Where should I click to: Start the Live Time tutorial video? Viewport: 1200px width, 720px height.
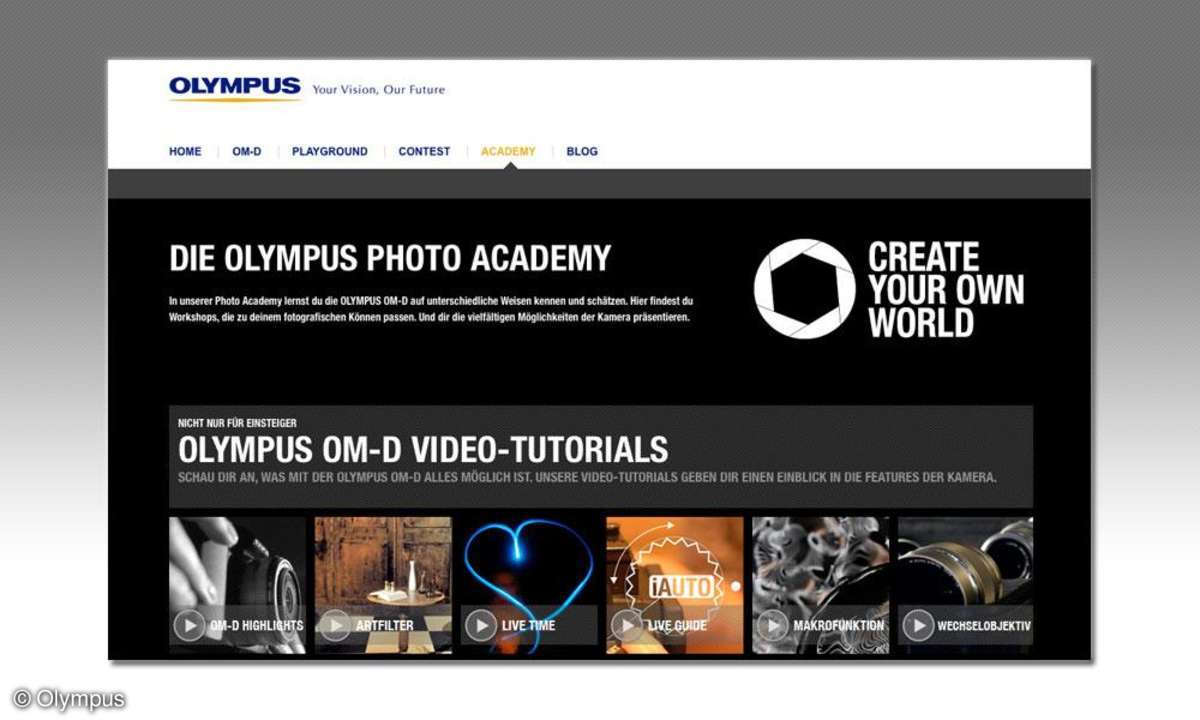(x=481, y=625)
